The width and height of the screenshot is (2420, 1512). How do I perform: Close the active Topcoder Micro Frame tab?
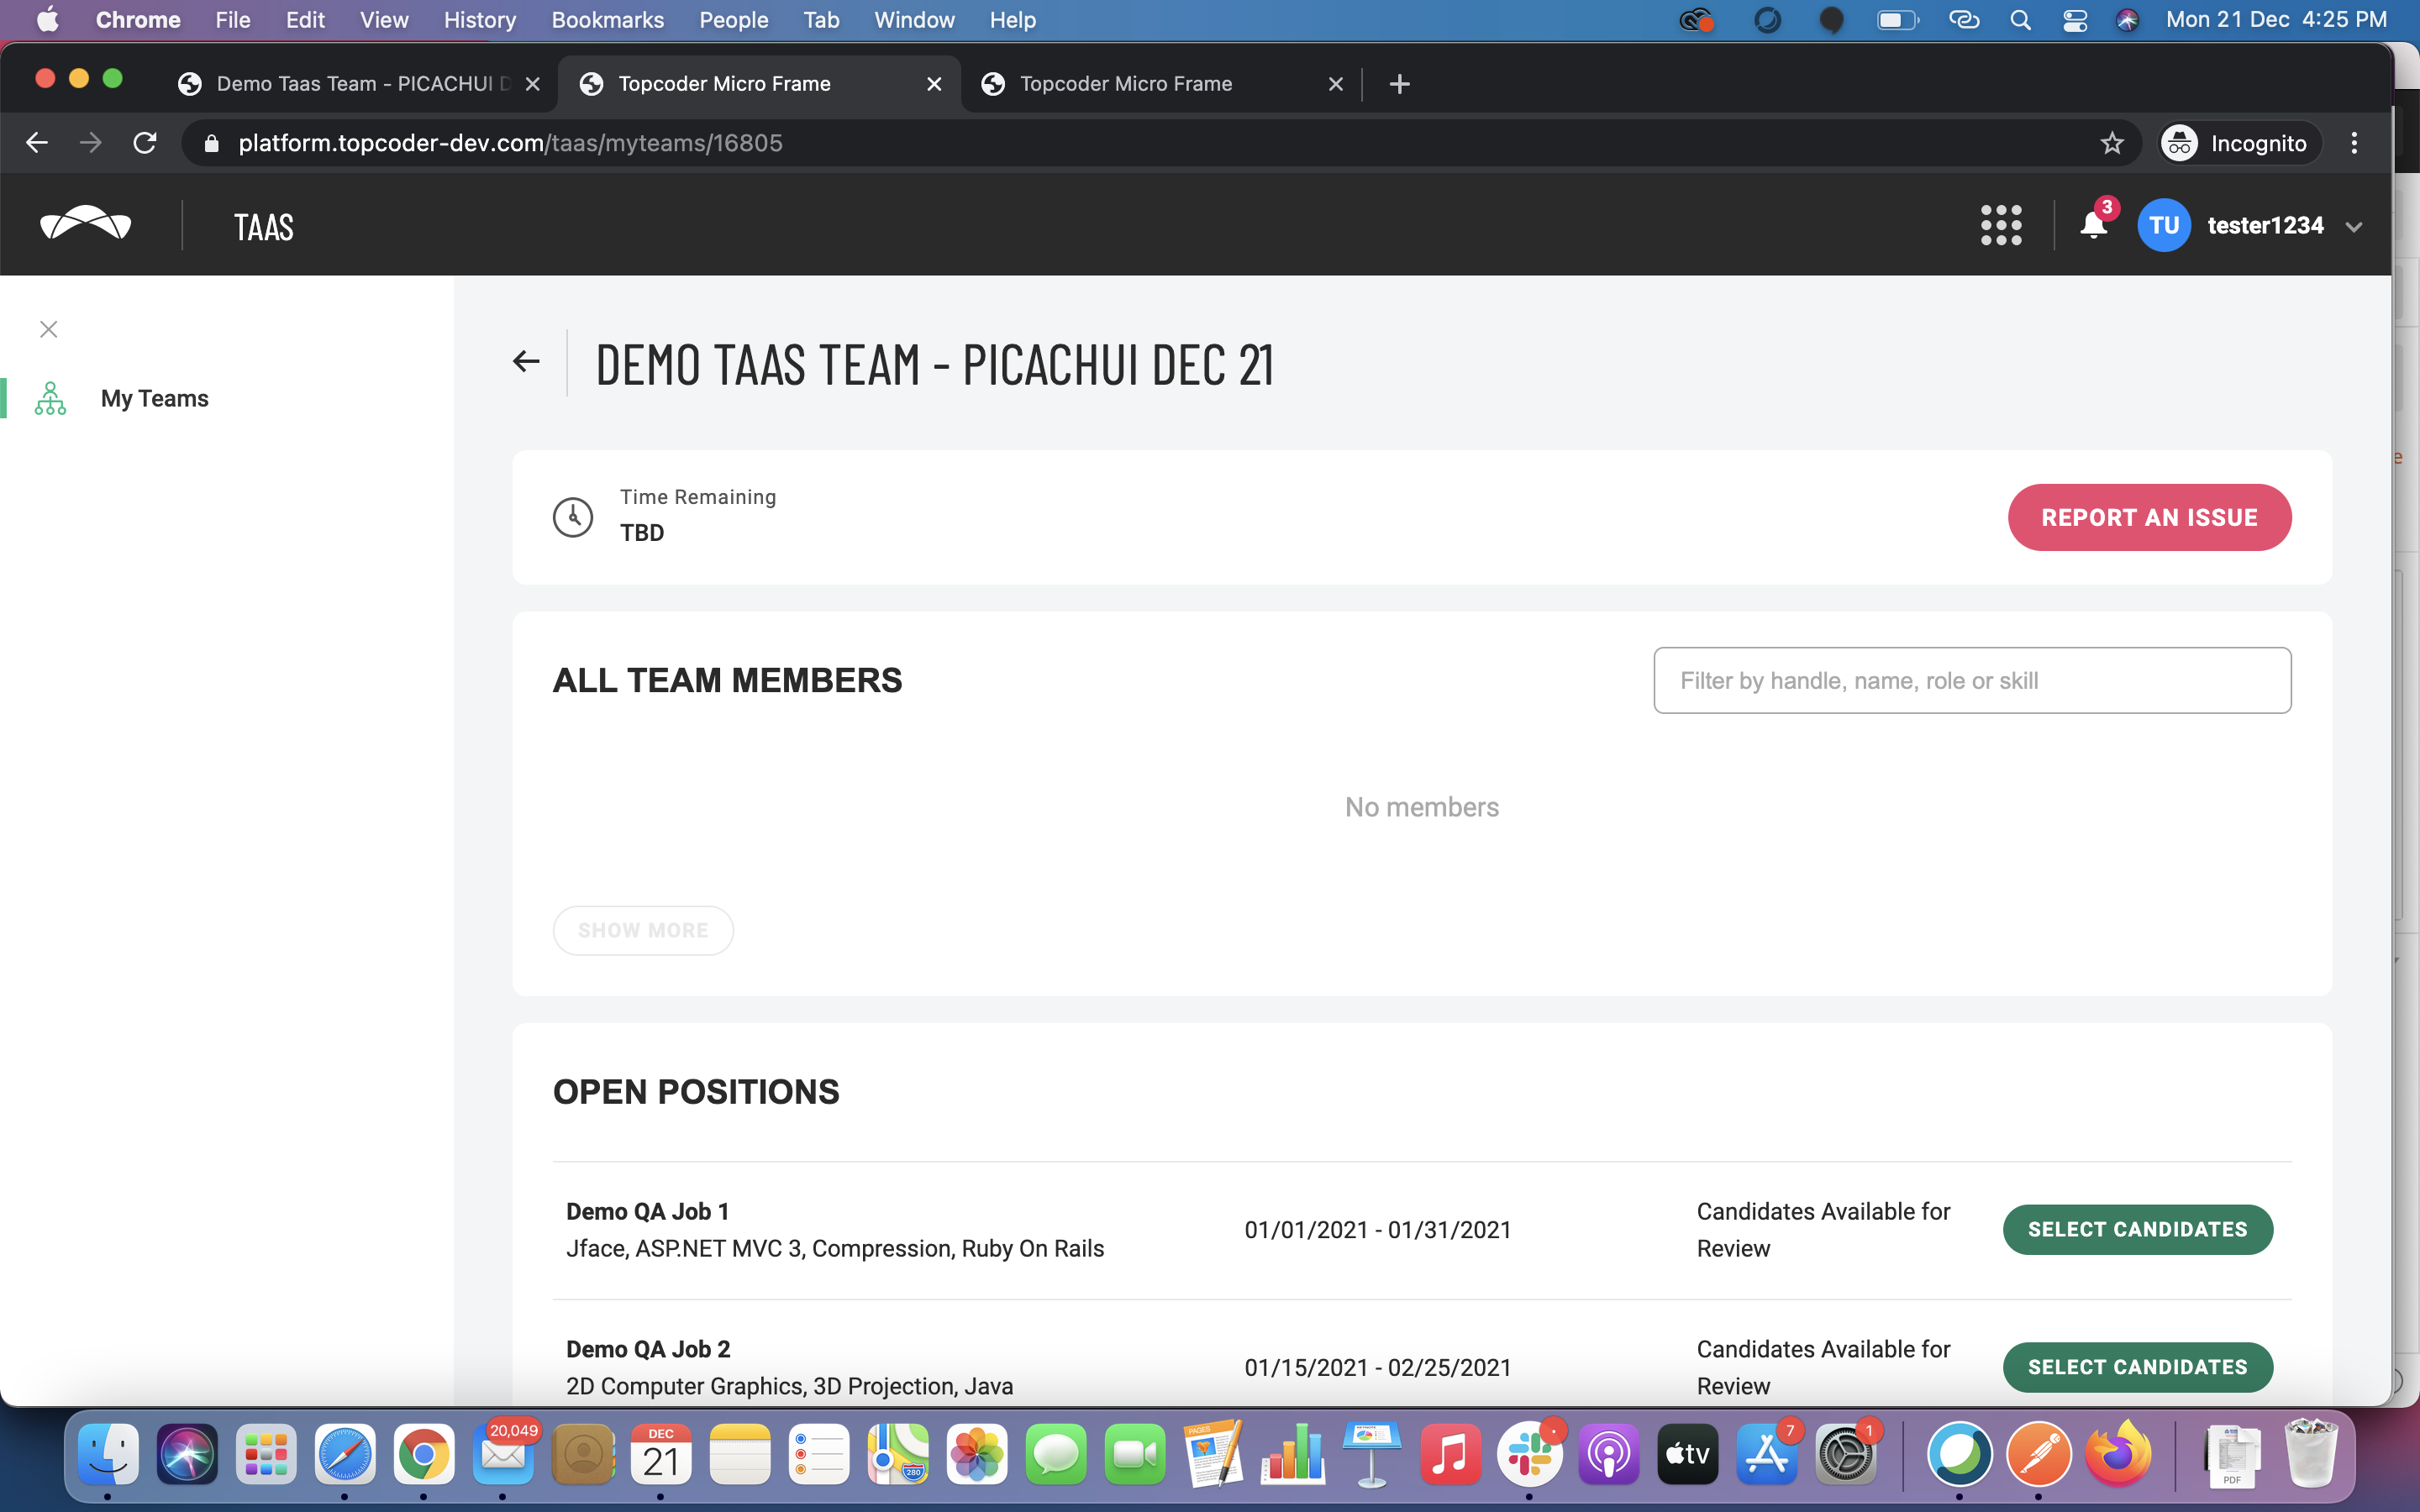[934, 84]
